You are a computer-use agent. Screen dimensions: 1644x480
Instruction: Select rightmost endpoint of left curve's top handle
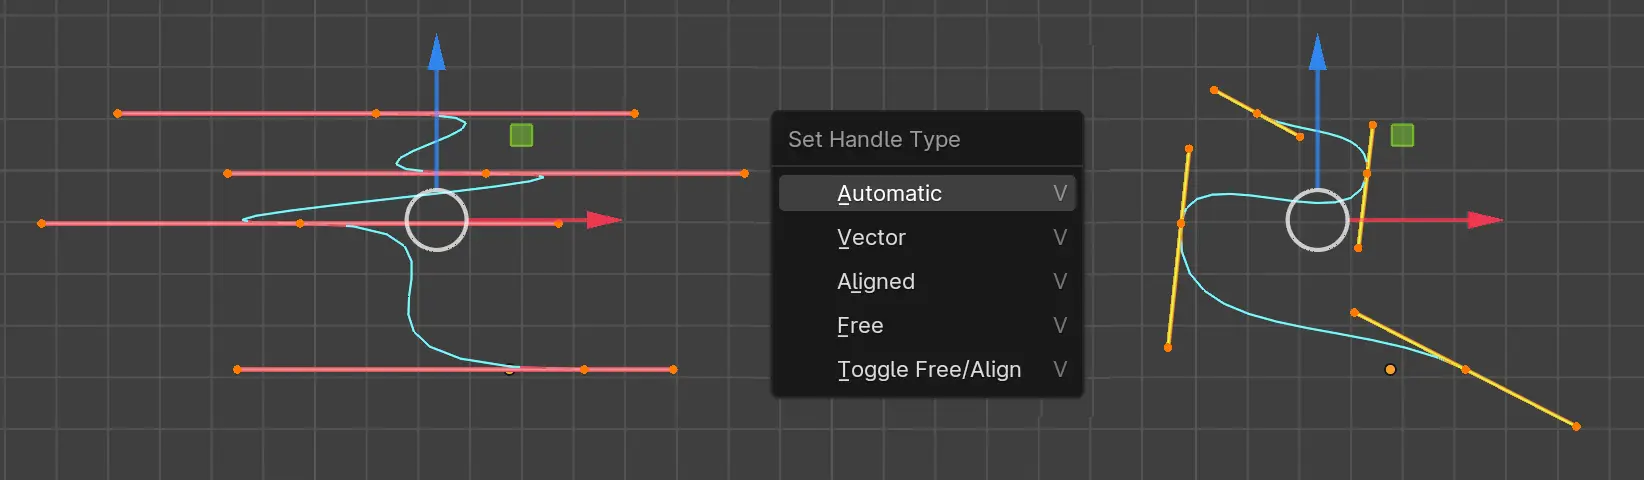[x=635, y=114]
